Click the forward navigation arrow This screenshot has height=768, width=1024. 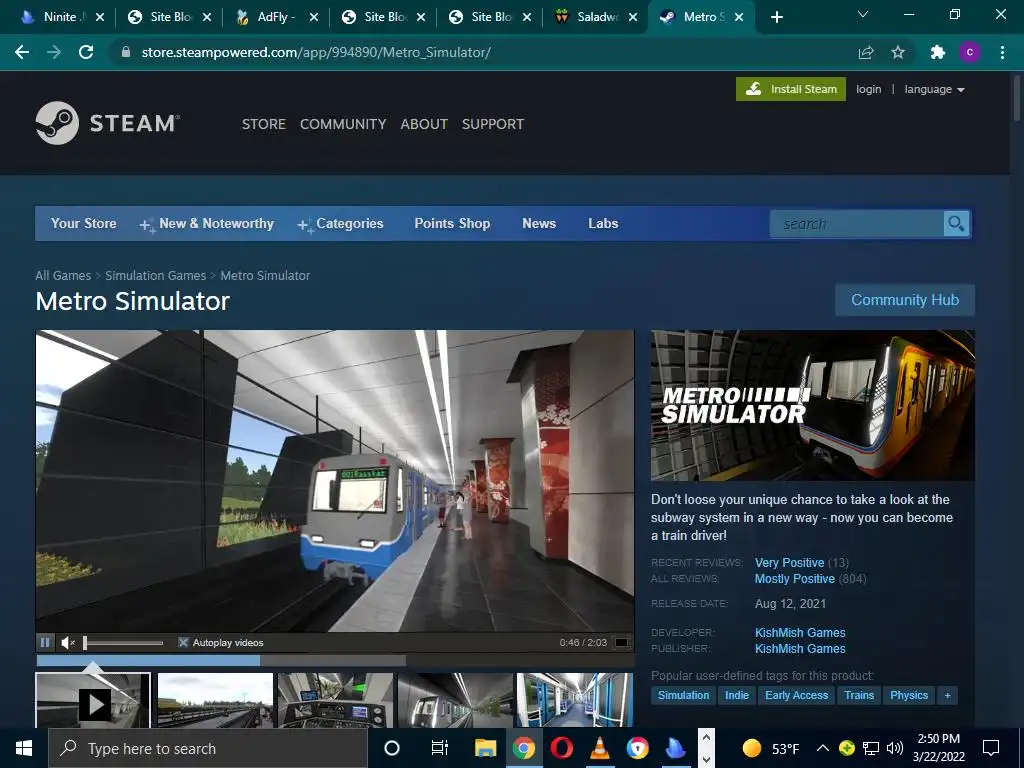tap(54, 52)
